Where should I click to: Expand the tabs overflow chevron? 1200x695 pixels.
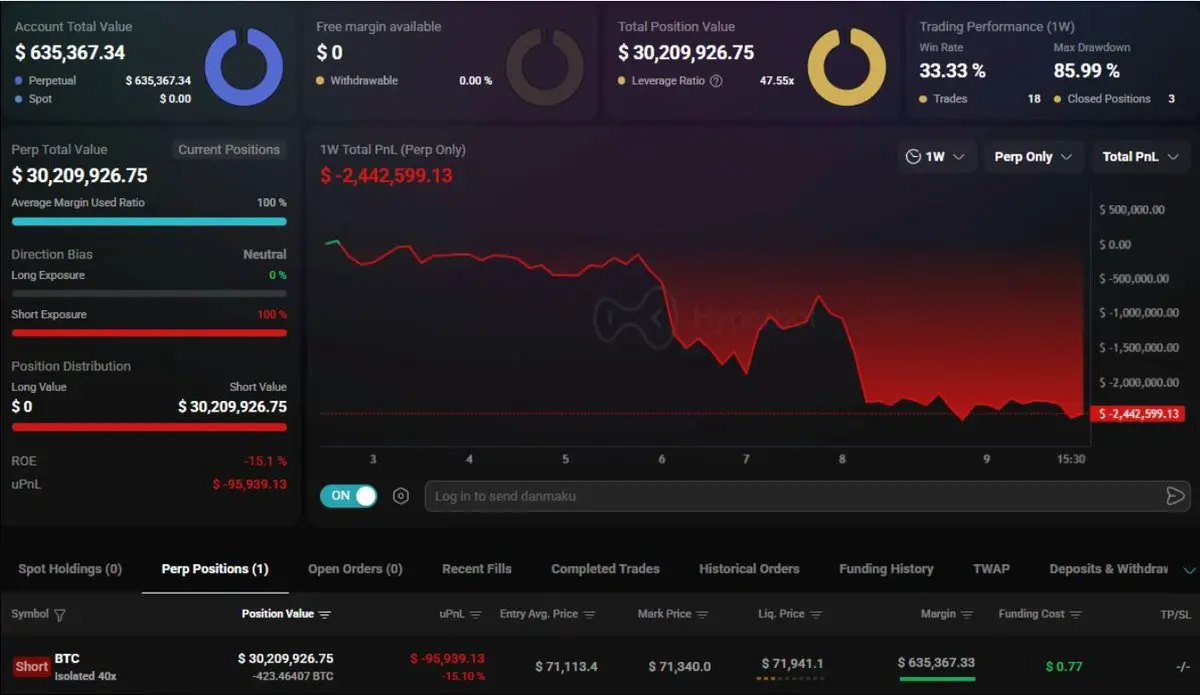pyautogui.click(x=1189, y=570)
